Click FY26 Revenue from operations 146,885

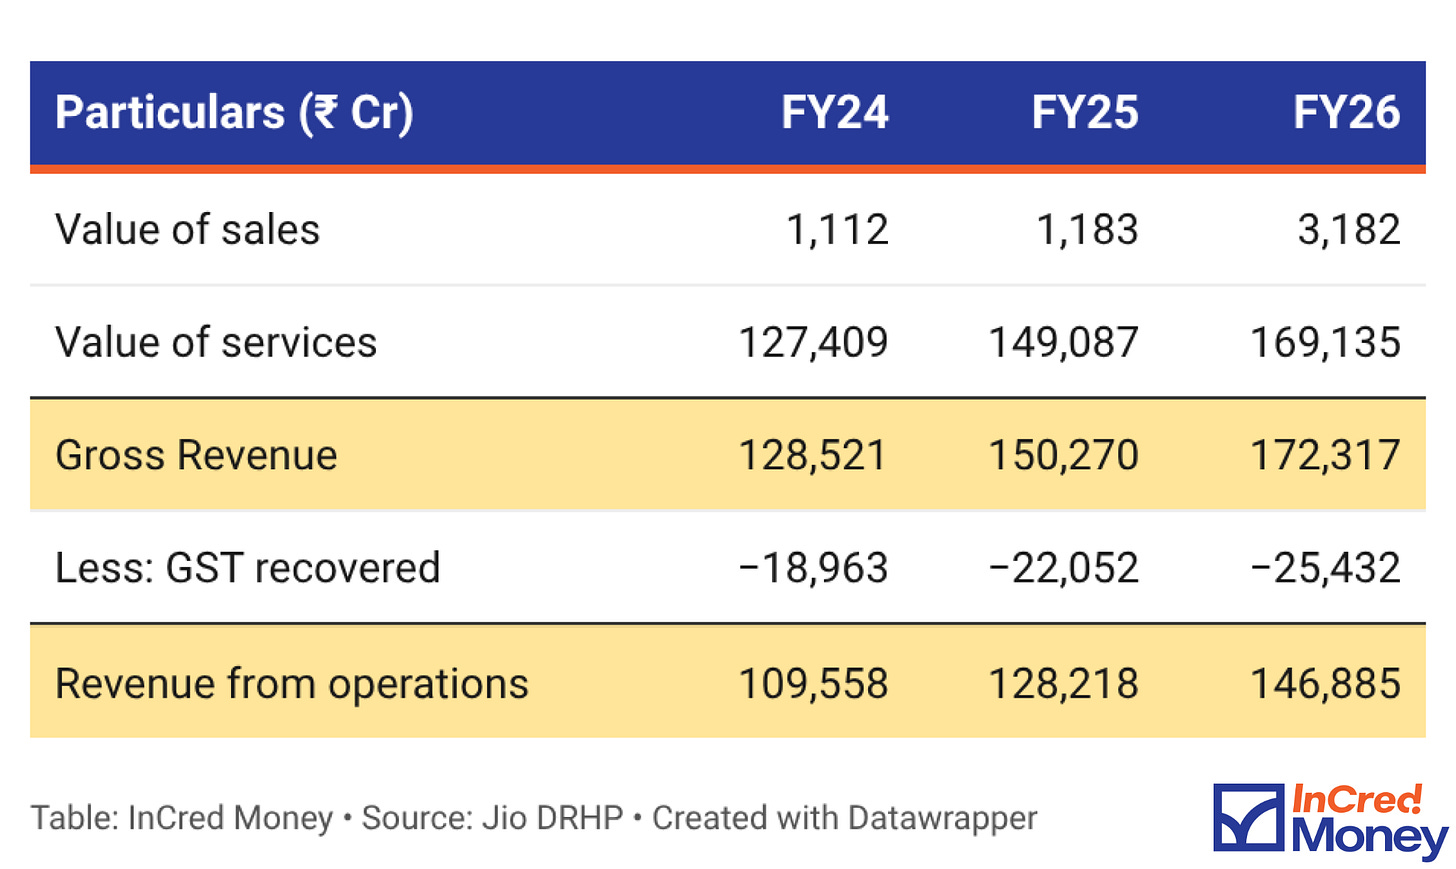(x=1325, y=684)
